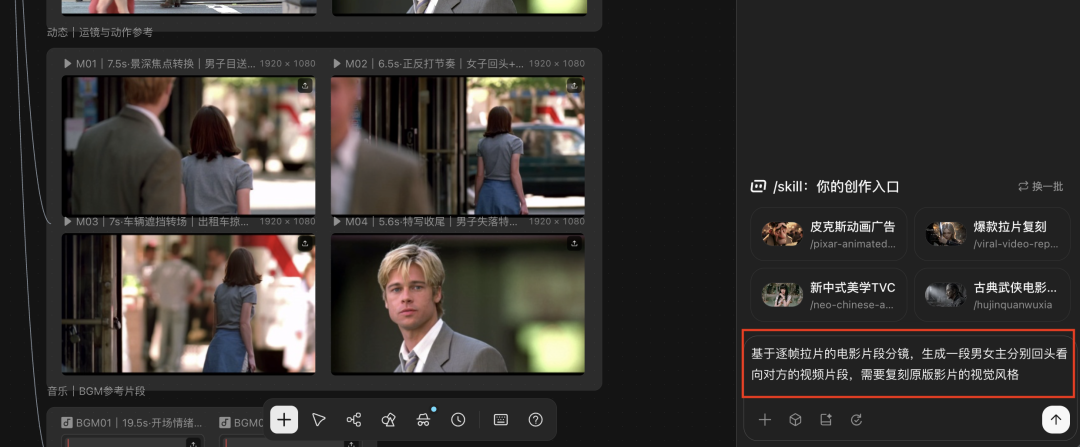Choose the 爆款拉片复刻 skill card

993,234
